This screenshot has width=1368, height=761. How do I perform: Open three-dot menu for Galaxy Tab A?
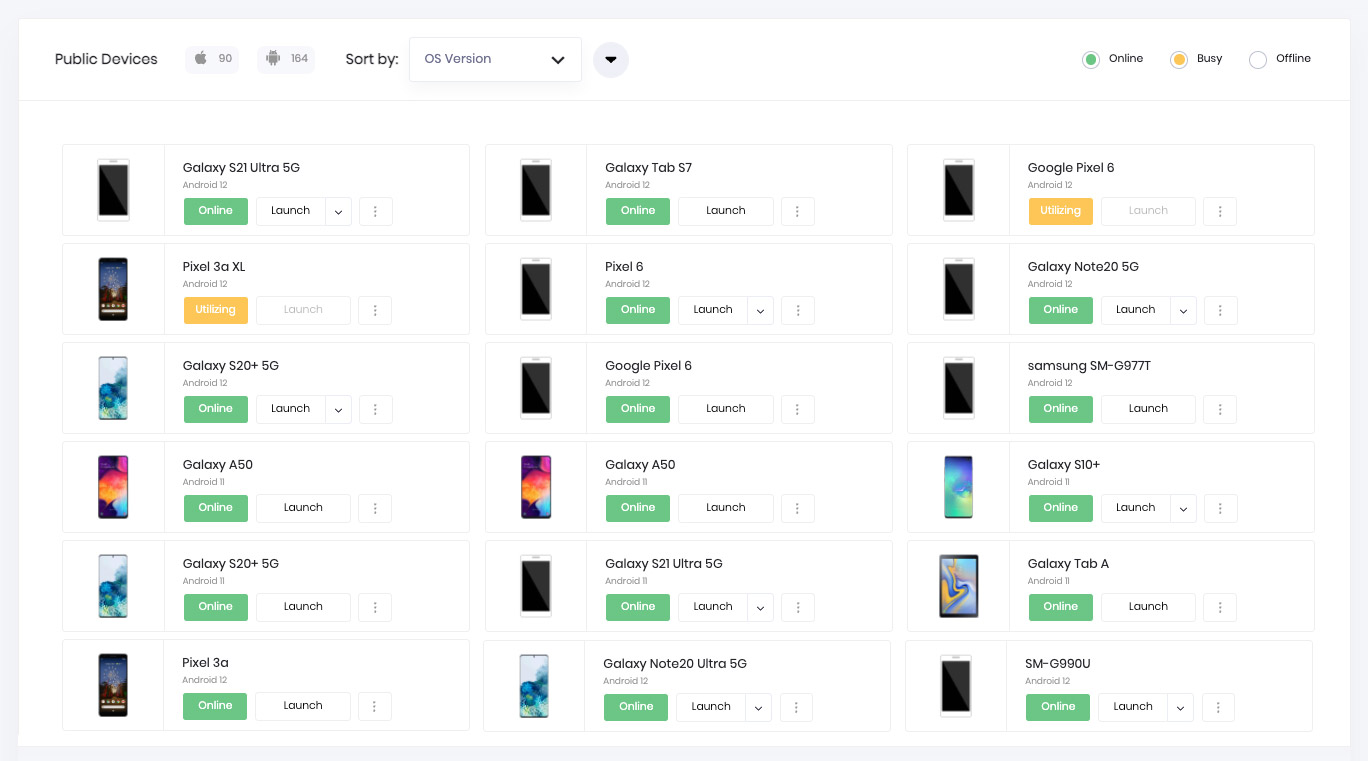[x=1220, y=607]
